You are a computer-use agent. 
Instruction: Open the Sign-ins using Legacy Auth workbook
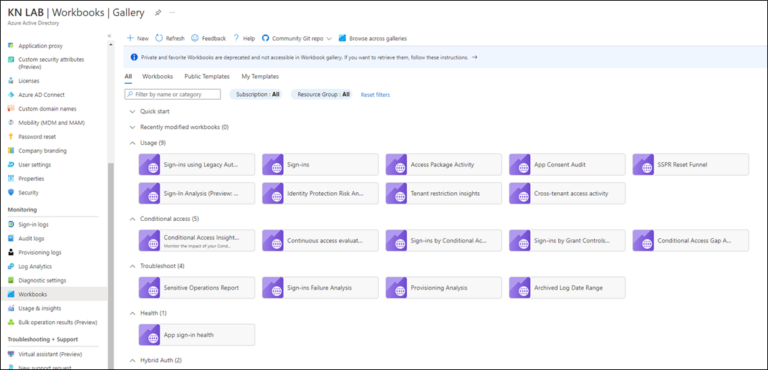tap(197, 165)
